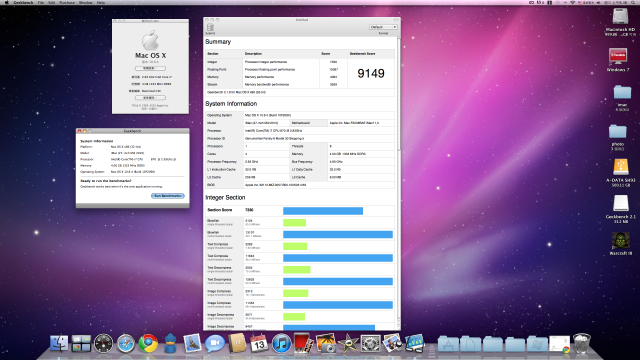Open iCal calendar showing 13 in dock

point(259,343)
